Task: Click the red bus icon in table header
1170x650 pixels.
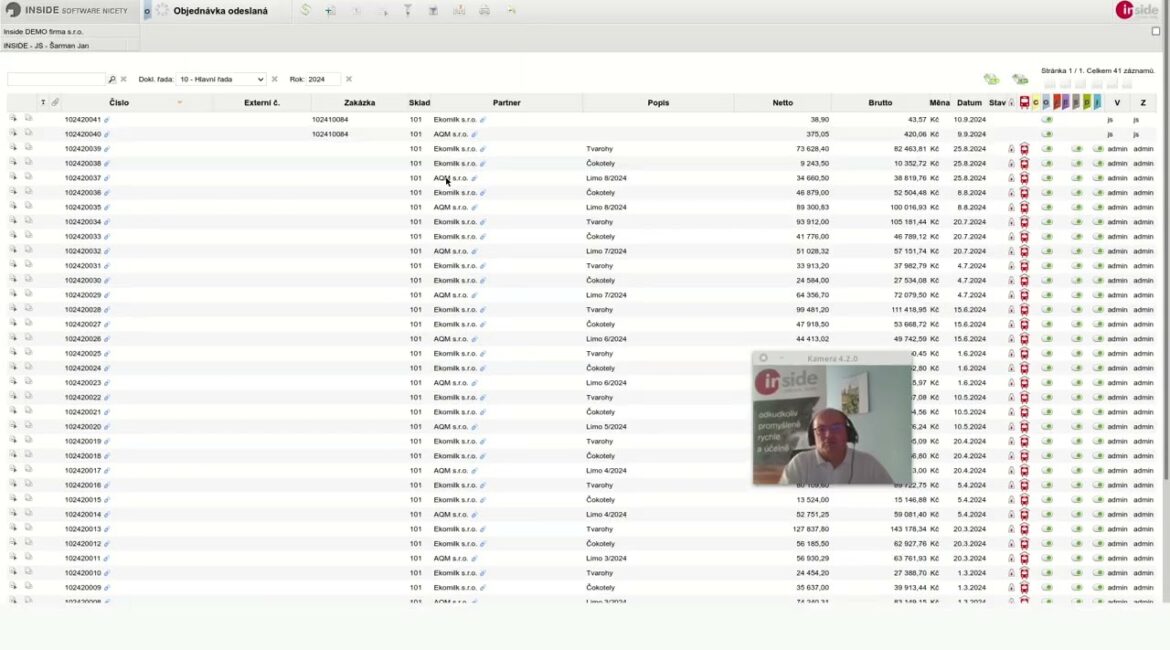Action: click(1024, 103)
